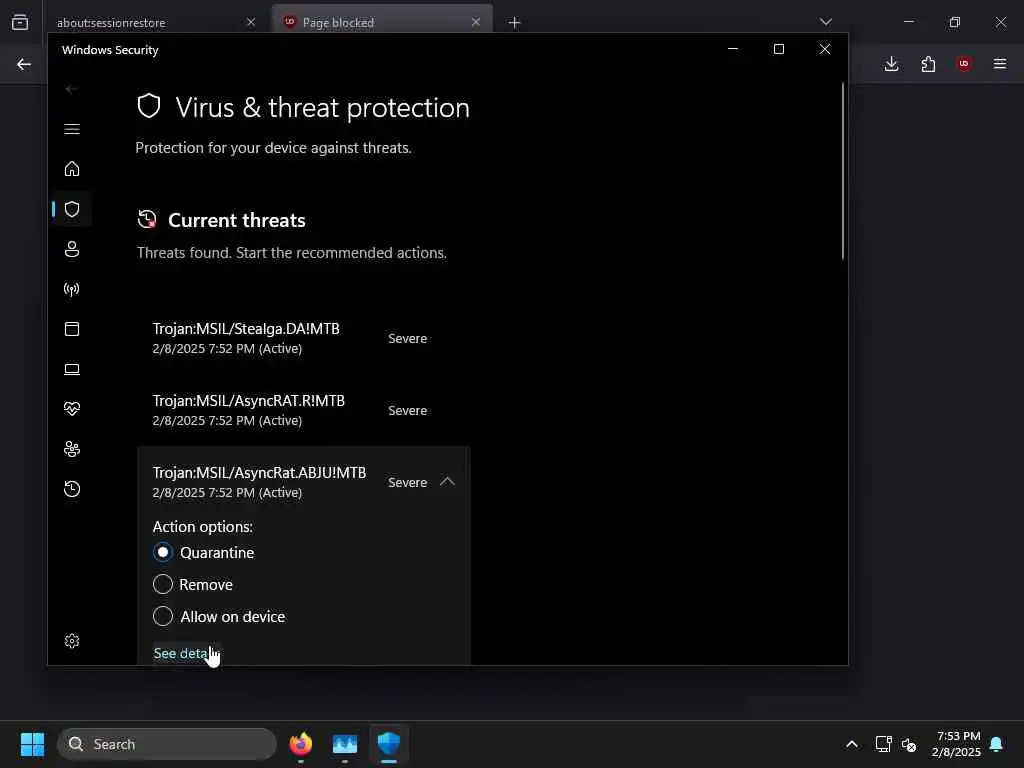Click 'Action options:' label text
The height and width of the screenshot is (768, 1024).
(x=202, y=526)
